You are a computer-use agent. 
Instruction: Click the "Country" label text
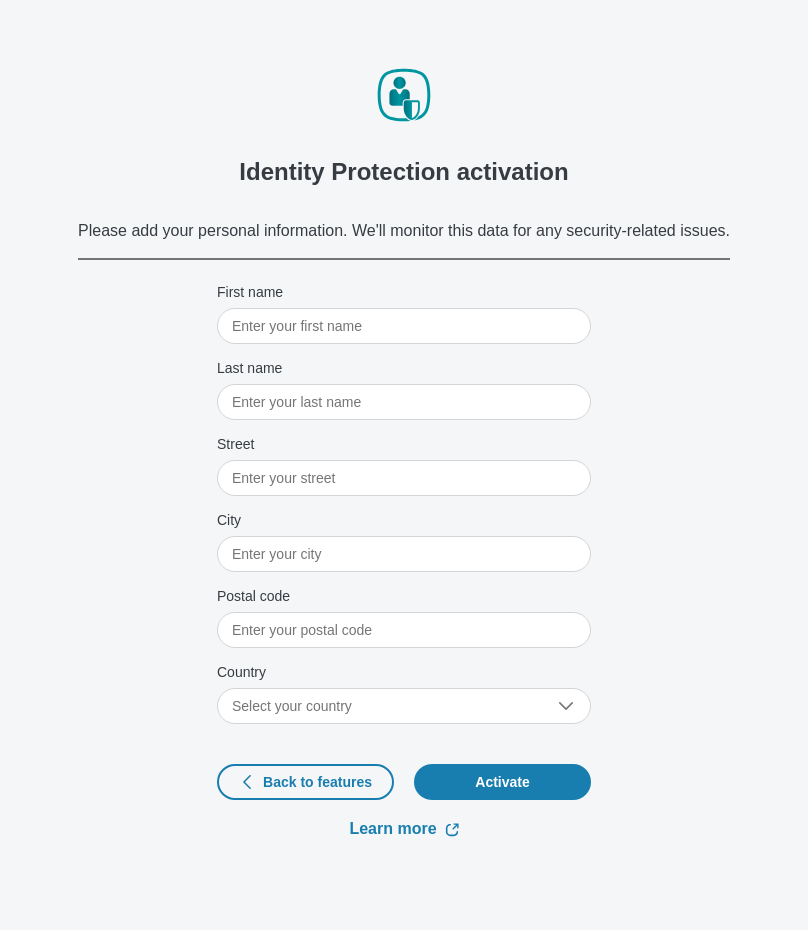(241, 672)
